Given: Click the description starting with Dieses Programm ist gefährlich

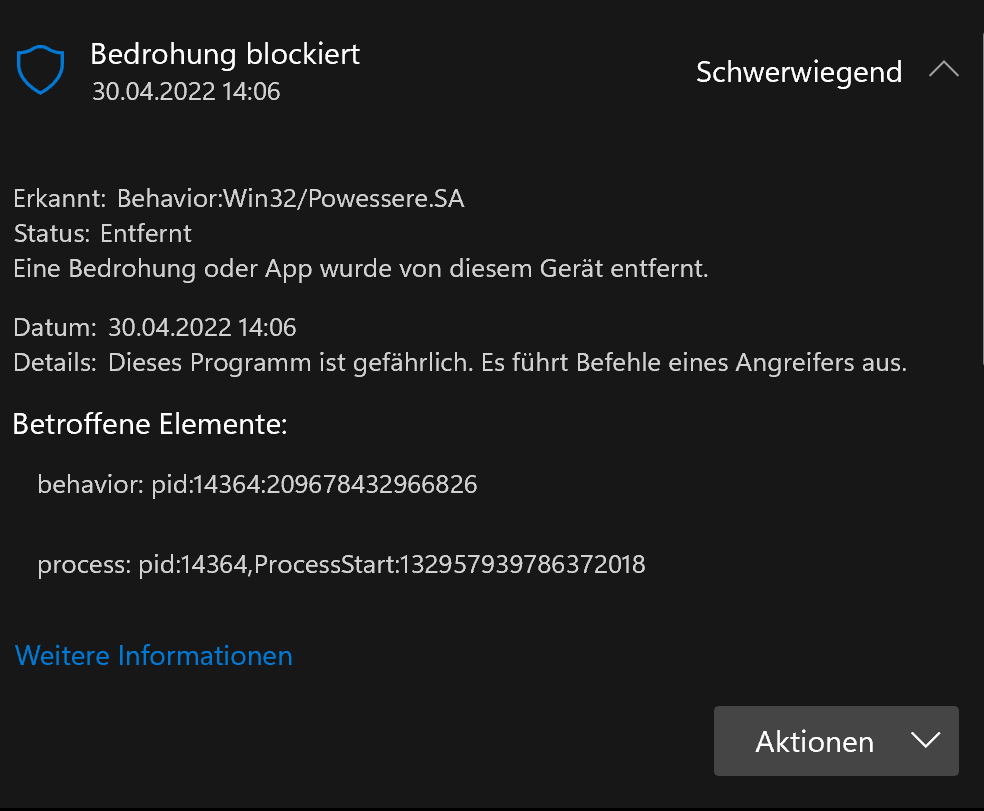Looking at the screenshot, I should click(507, 363).
